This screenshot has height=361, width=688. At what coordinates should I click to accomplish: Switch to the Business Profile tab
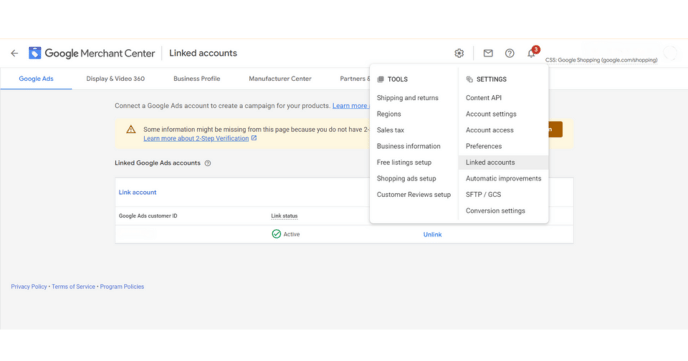point(197,79)
